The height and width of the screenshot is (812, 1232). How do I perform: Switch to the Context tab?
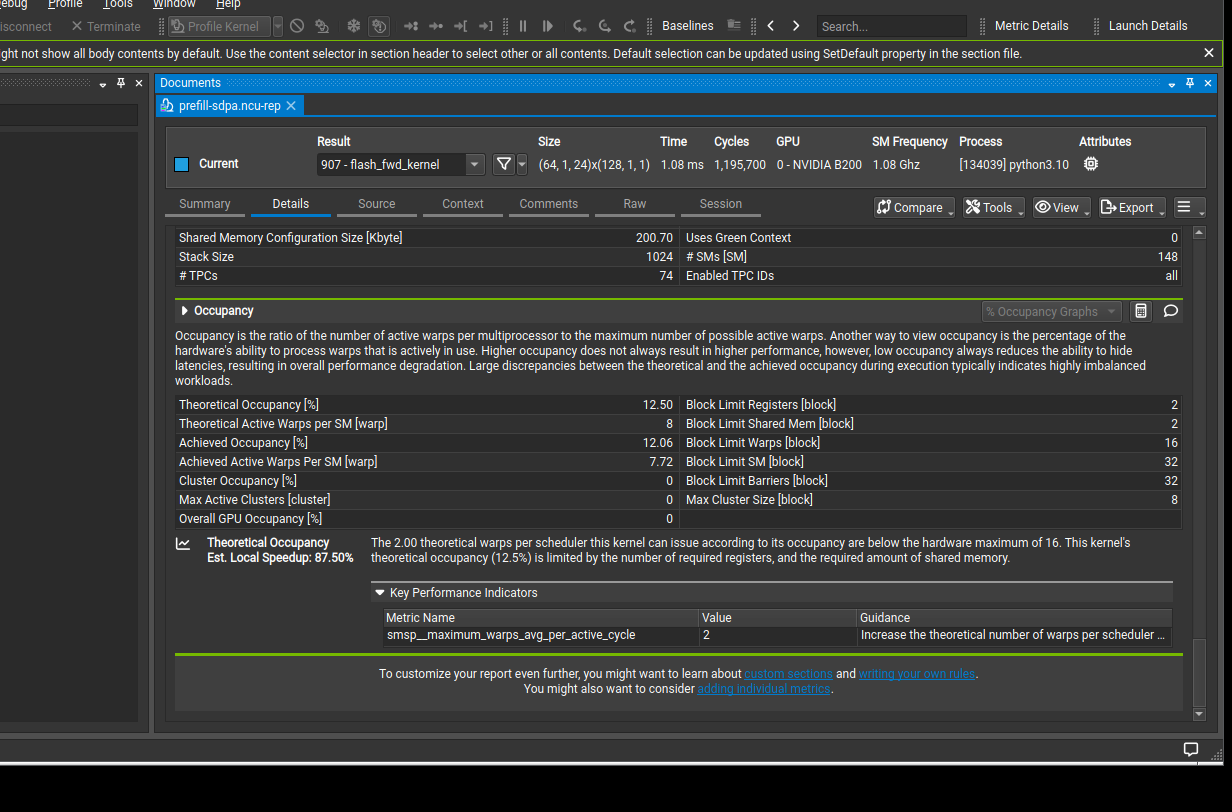click(x=463, y=204)
